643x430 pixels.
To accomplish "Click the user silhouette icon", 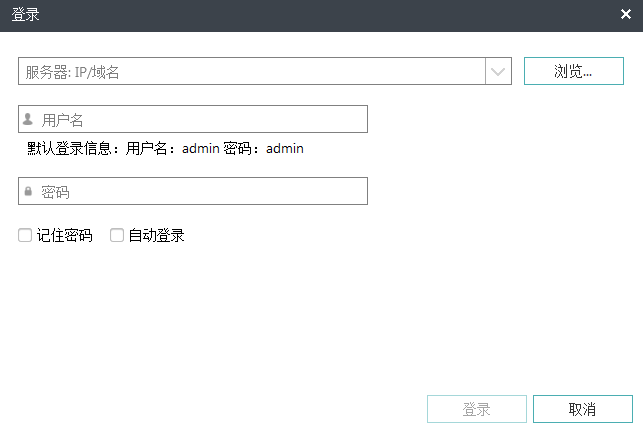I will pos(28,119).
